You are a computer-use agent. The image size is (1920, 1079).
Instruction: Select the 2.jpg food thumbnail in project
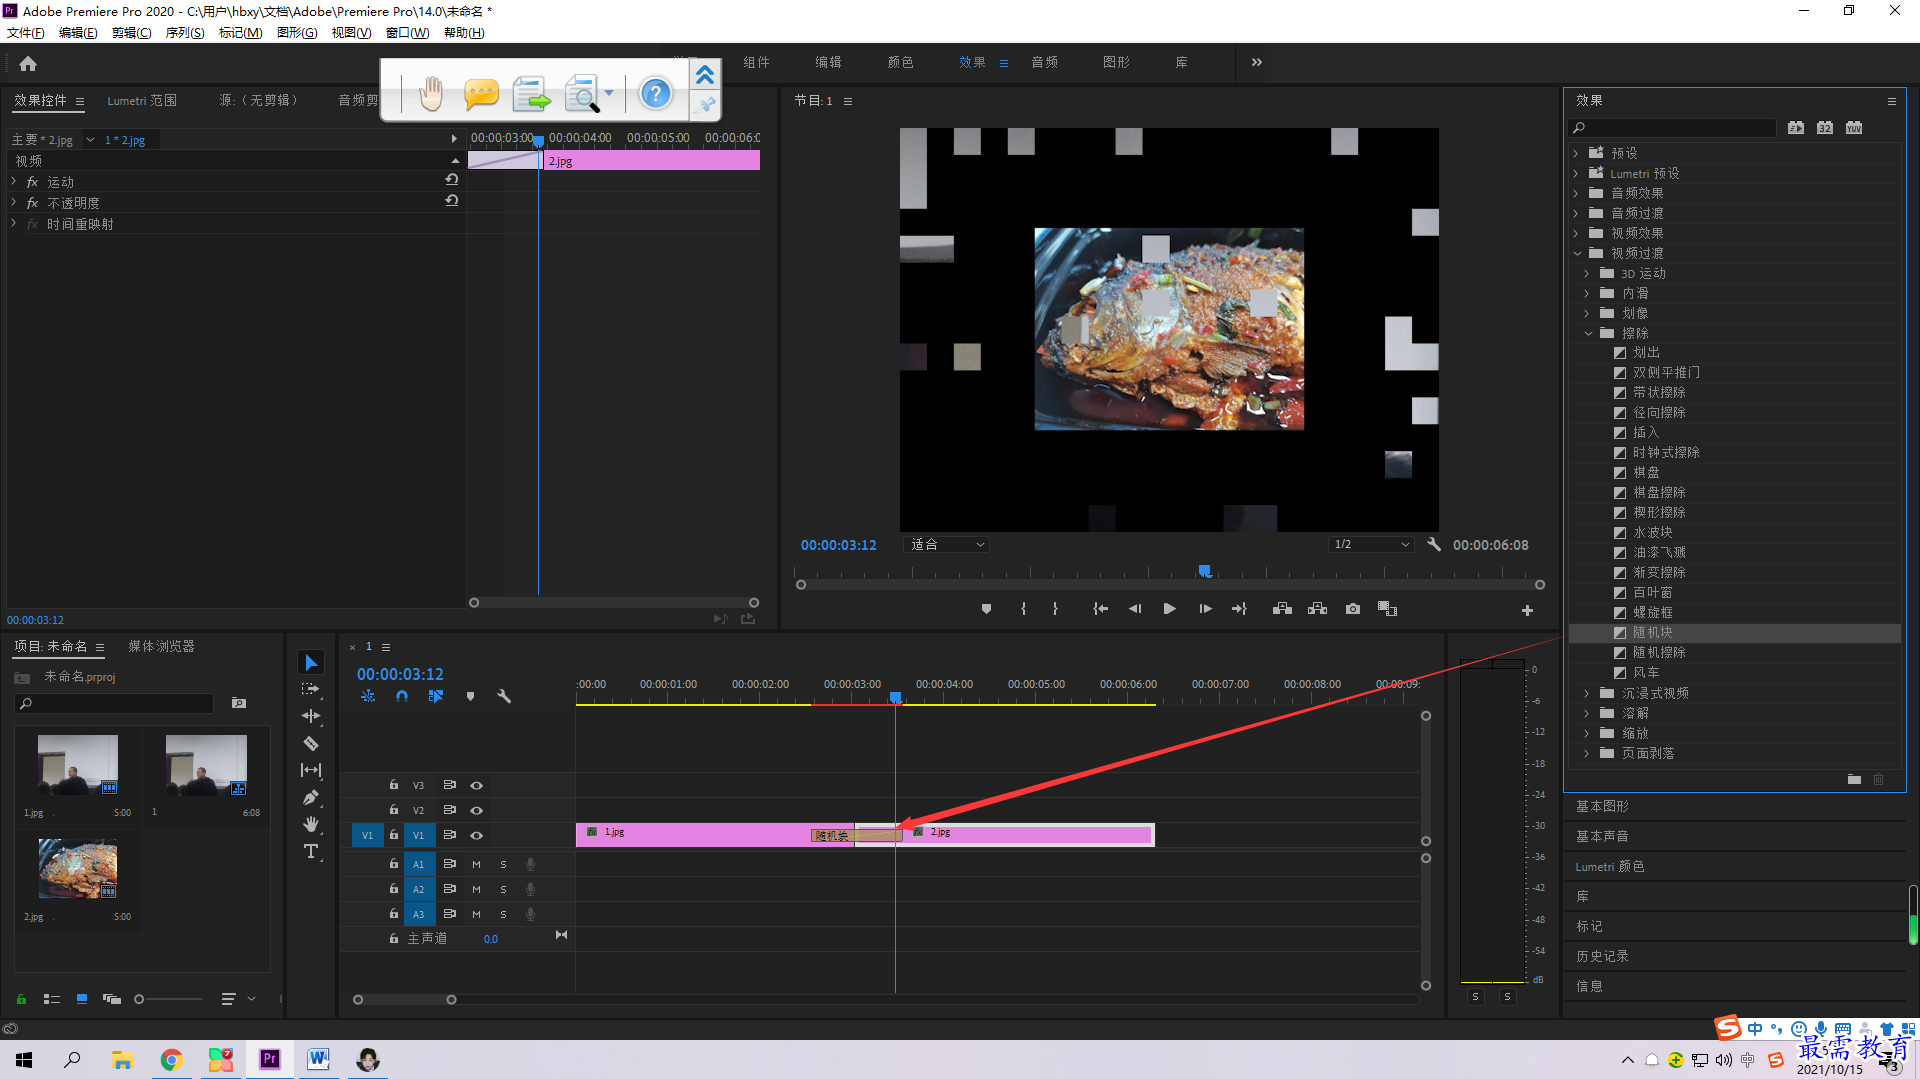pyautogui.click(x=78, y=868)
